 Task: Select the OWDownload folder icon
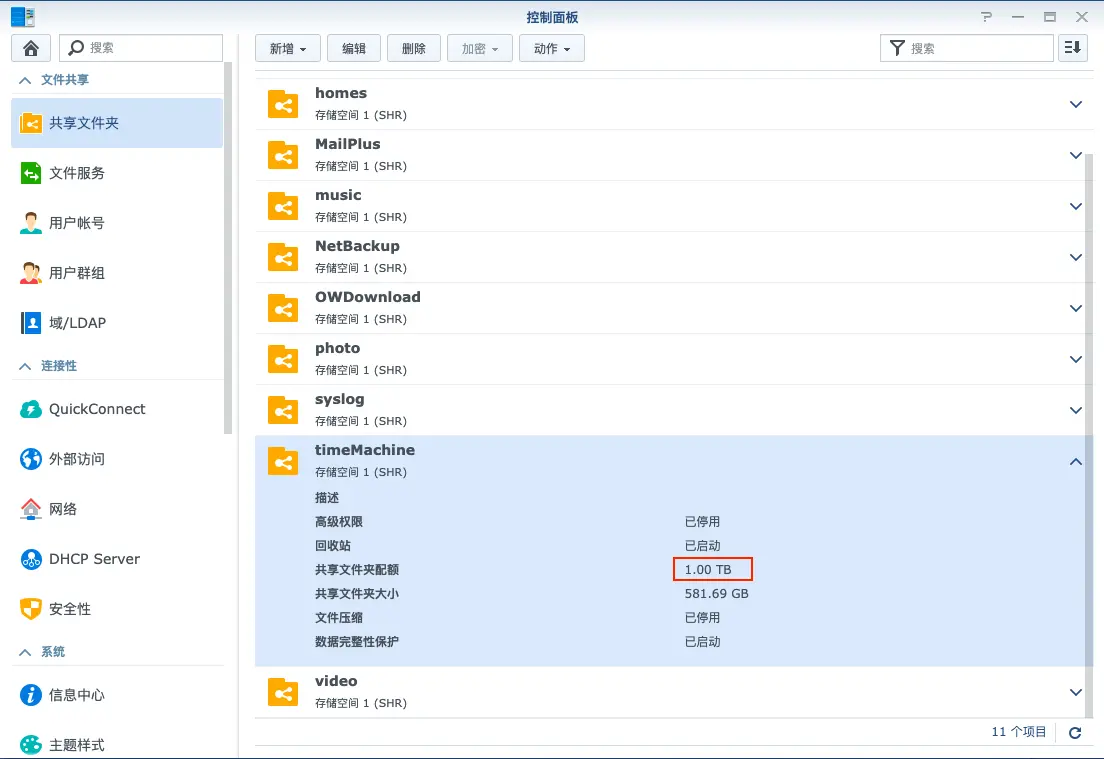tap(283, 308)
